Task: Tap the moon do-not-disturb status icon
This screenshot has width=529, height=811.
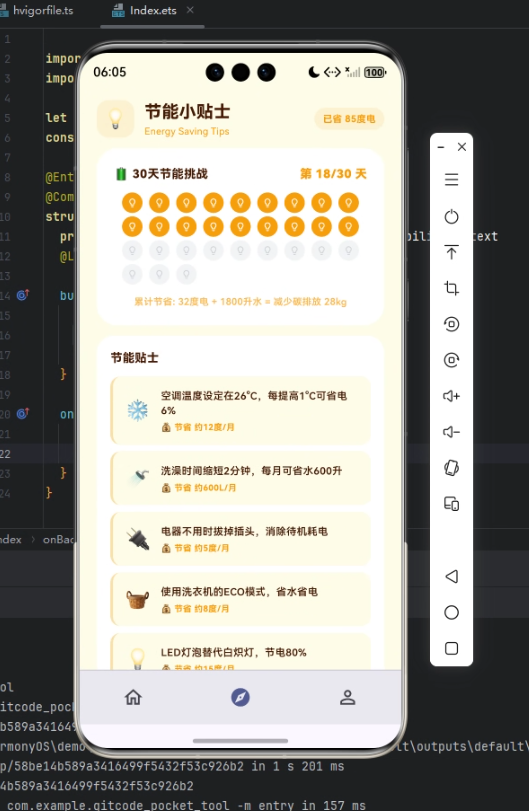Action: [313, 72]
